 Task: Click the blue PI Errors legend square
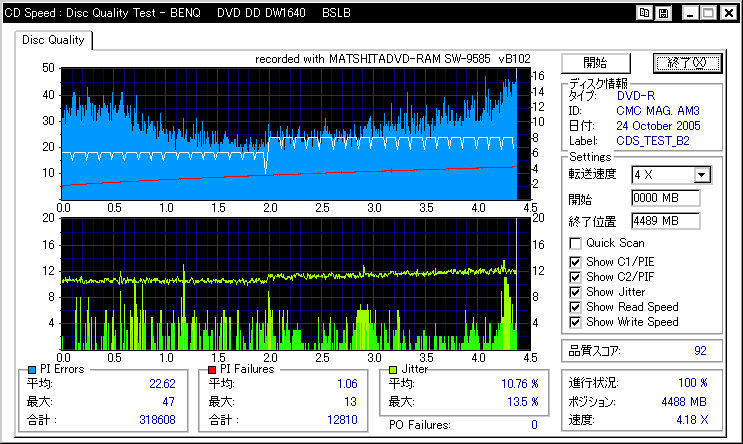[32, 370]
